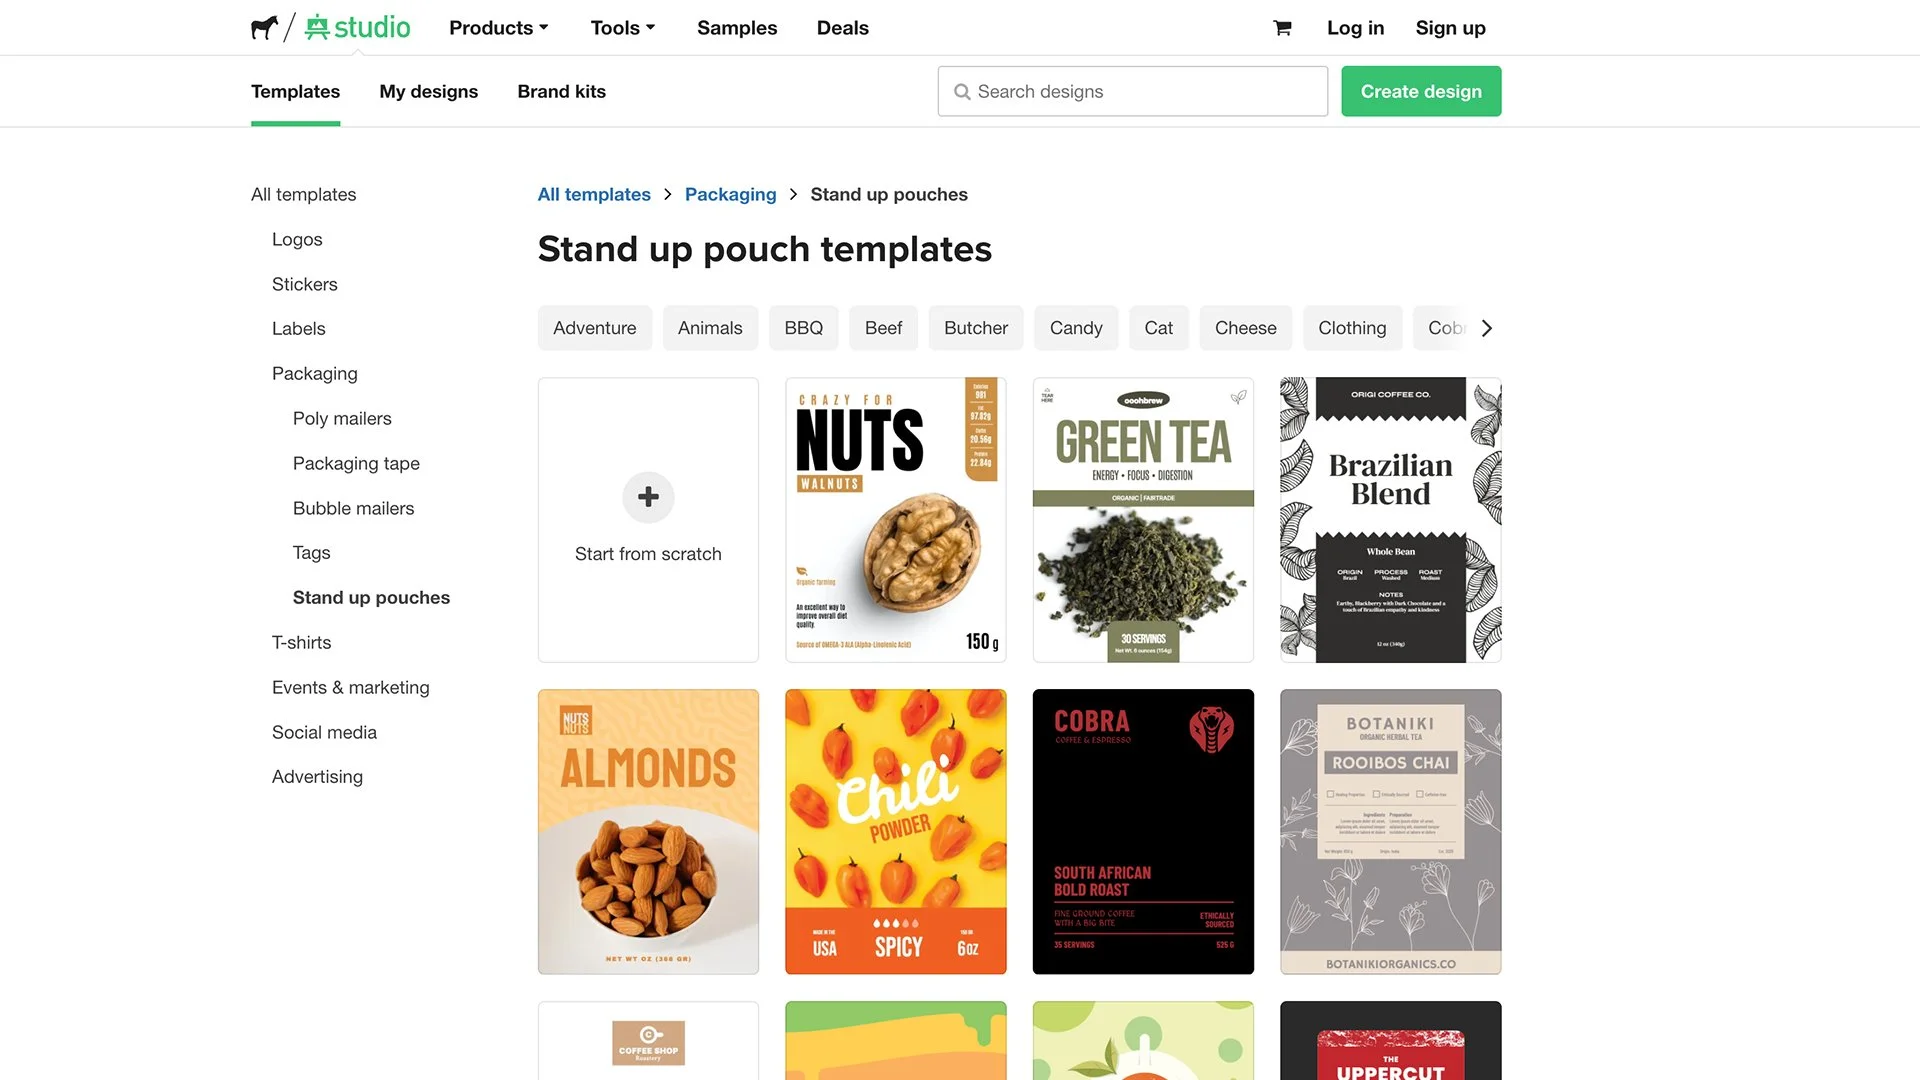Focus the Search designs field
1920x1080 pixels.
1132,91
